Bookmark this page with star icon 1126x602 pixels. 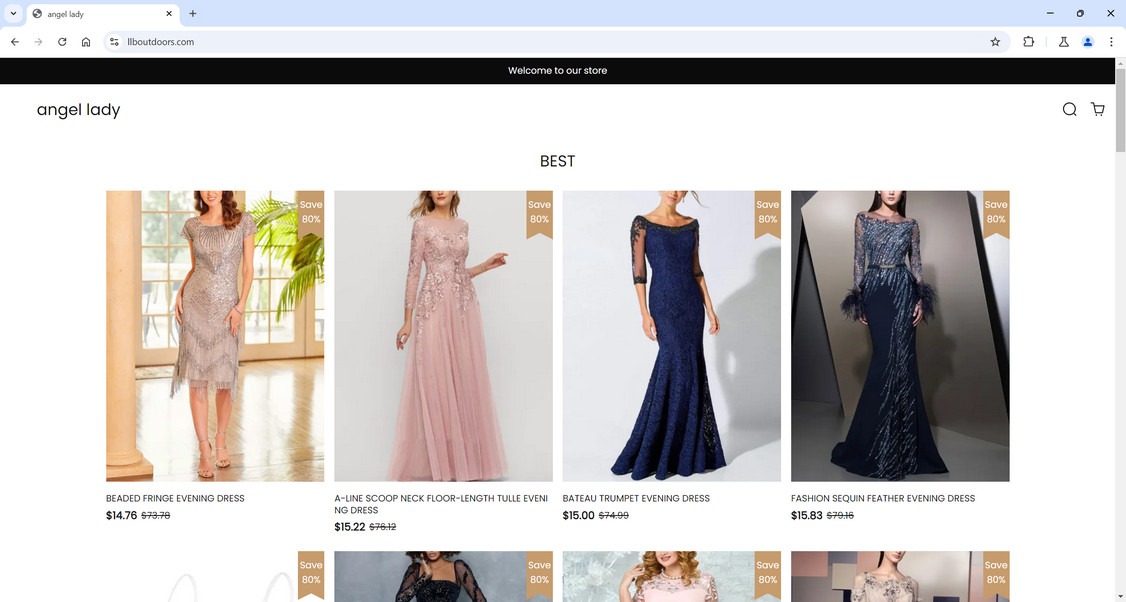pos(995,42)
